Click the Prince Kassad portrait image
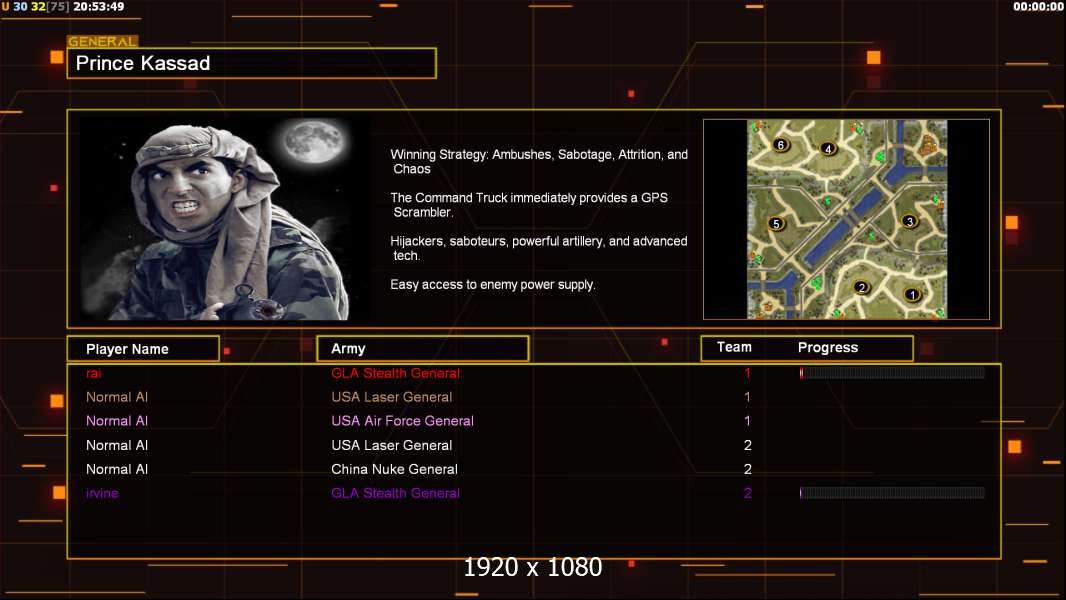 click(x=225, y=218)
